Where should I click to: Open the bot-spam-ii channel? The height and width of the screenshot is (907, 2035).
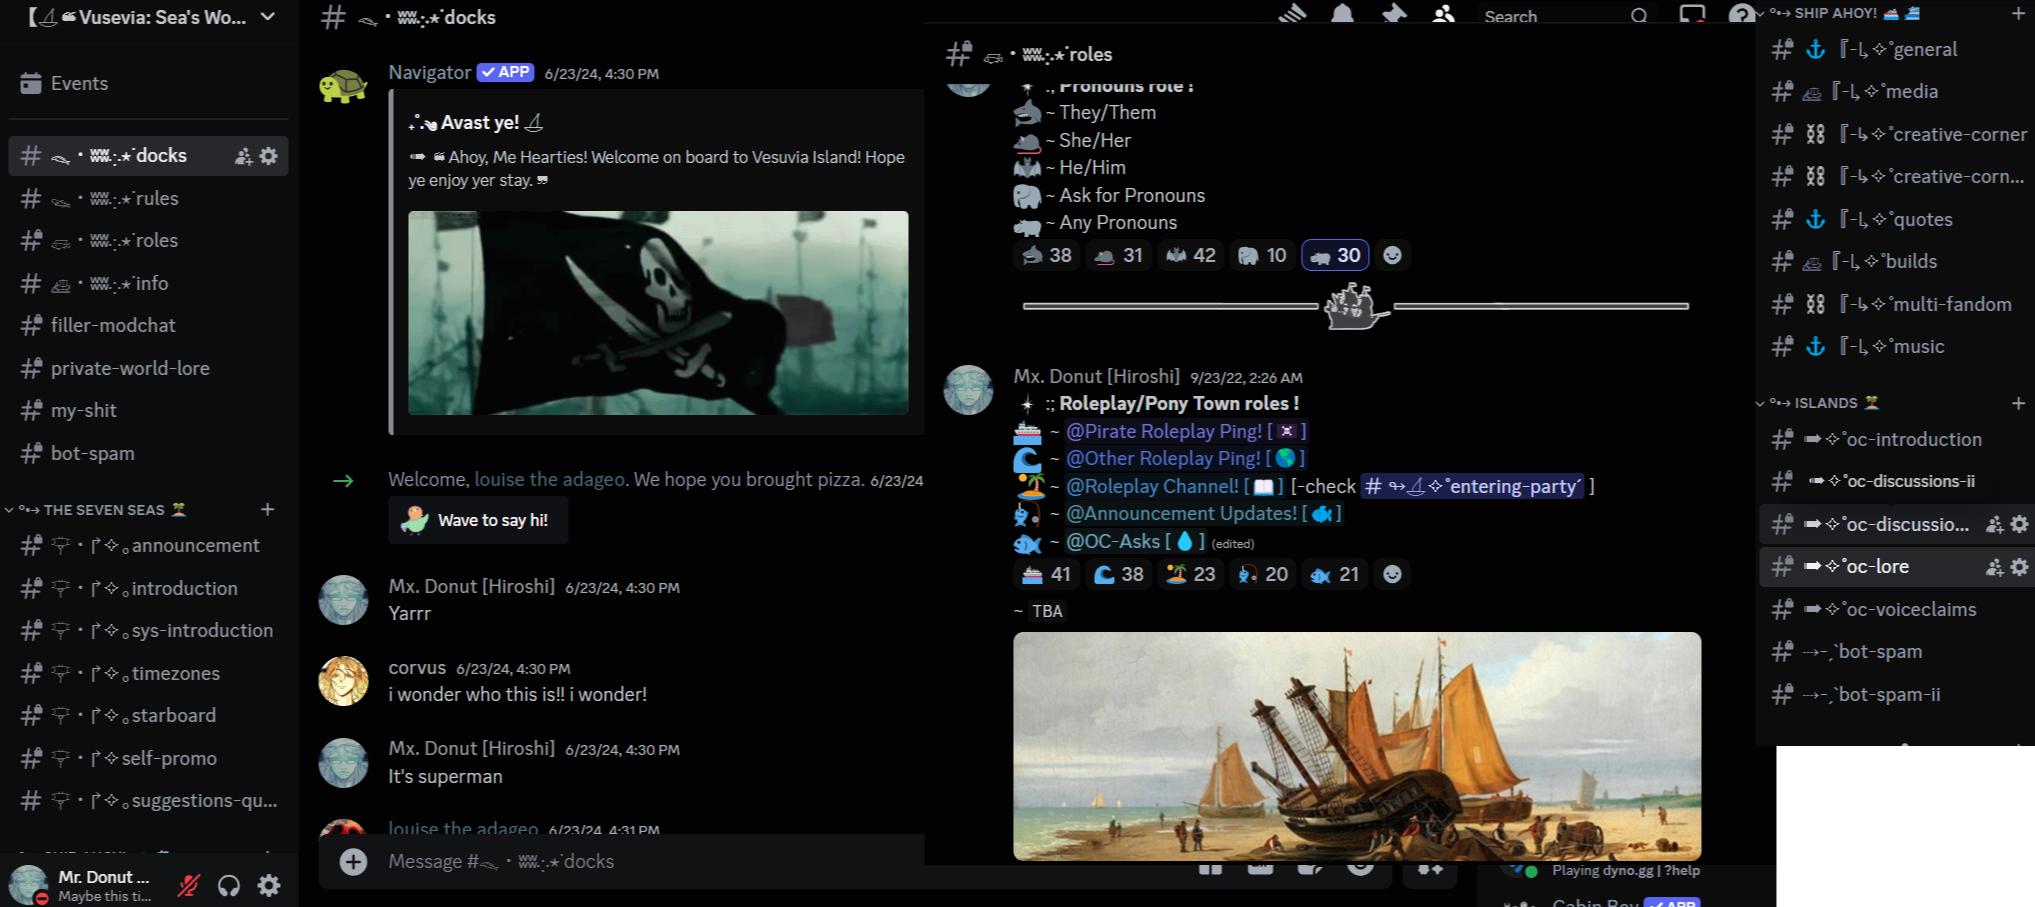point(1897,695)
